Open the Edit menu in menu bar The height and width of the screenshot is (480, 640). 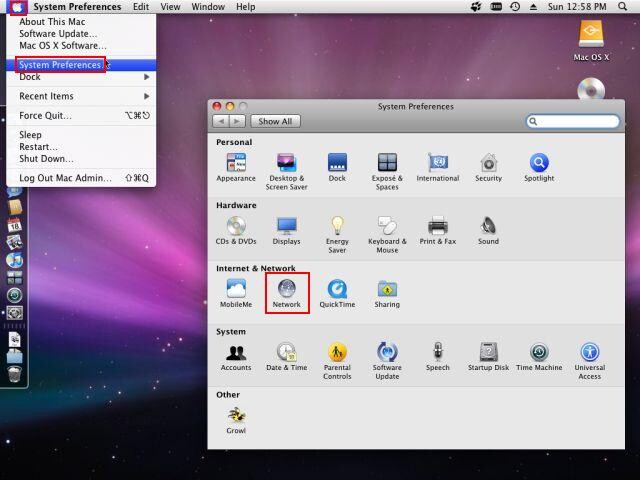click(x=141, y=7)
